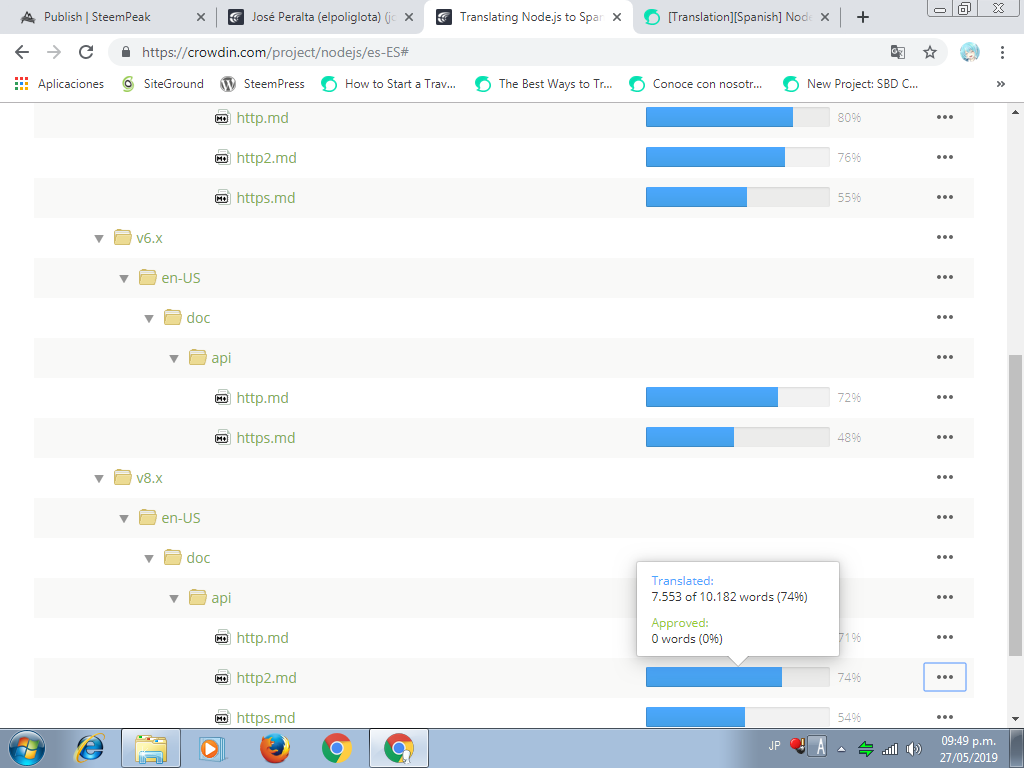
Task: Open the https.md file under v6.x
Action: (x=265, y=437)
